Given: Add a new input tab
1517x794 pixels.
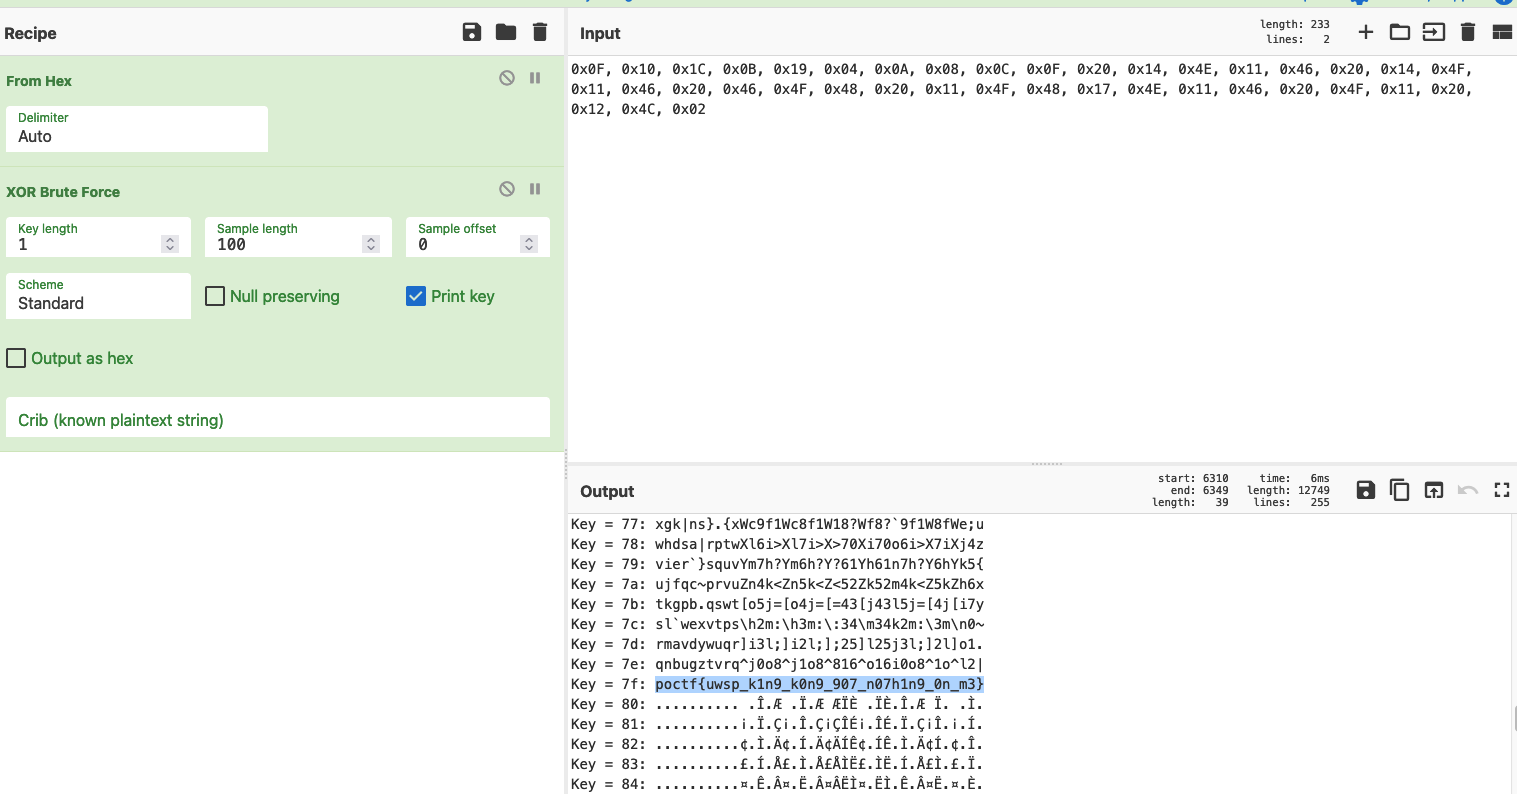Looking at the screenshot, I should (x=1365, y=31).
